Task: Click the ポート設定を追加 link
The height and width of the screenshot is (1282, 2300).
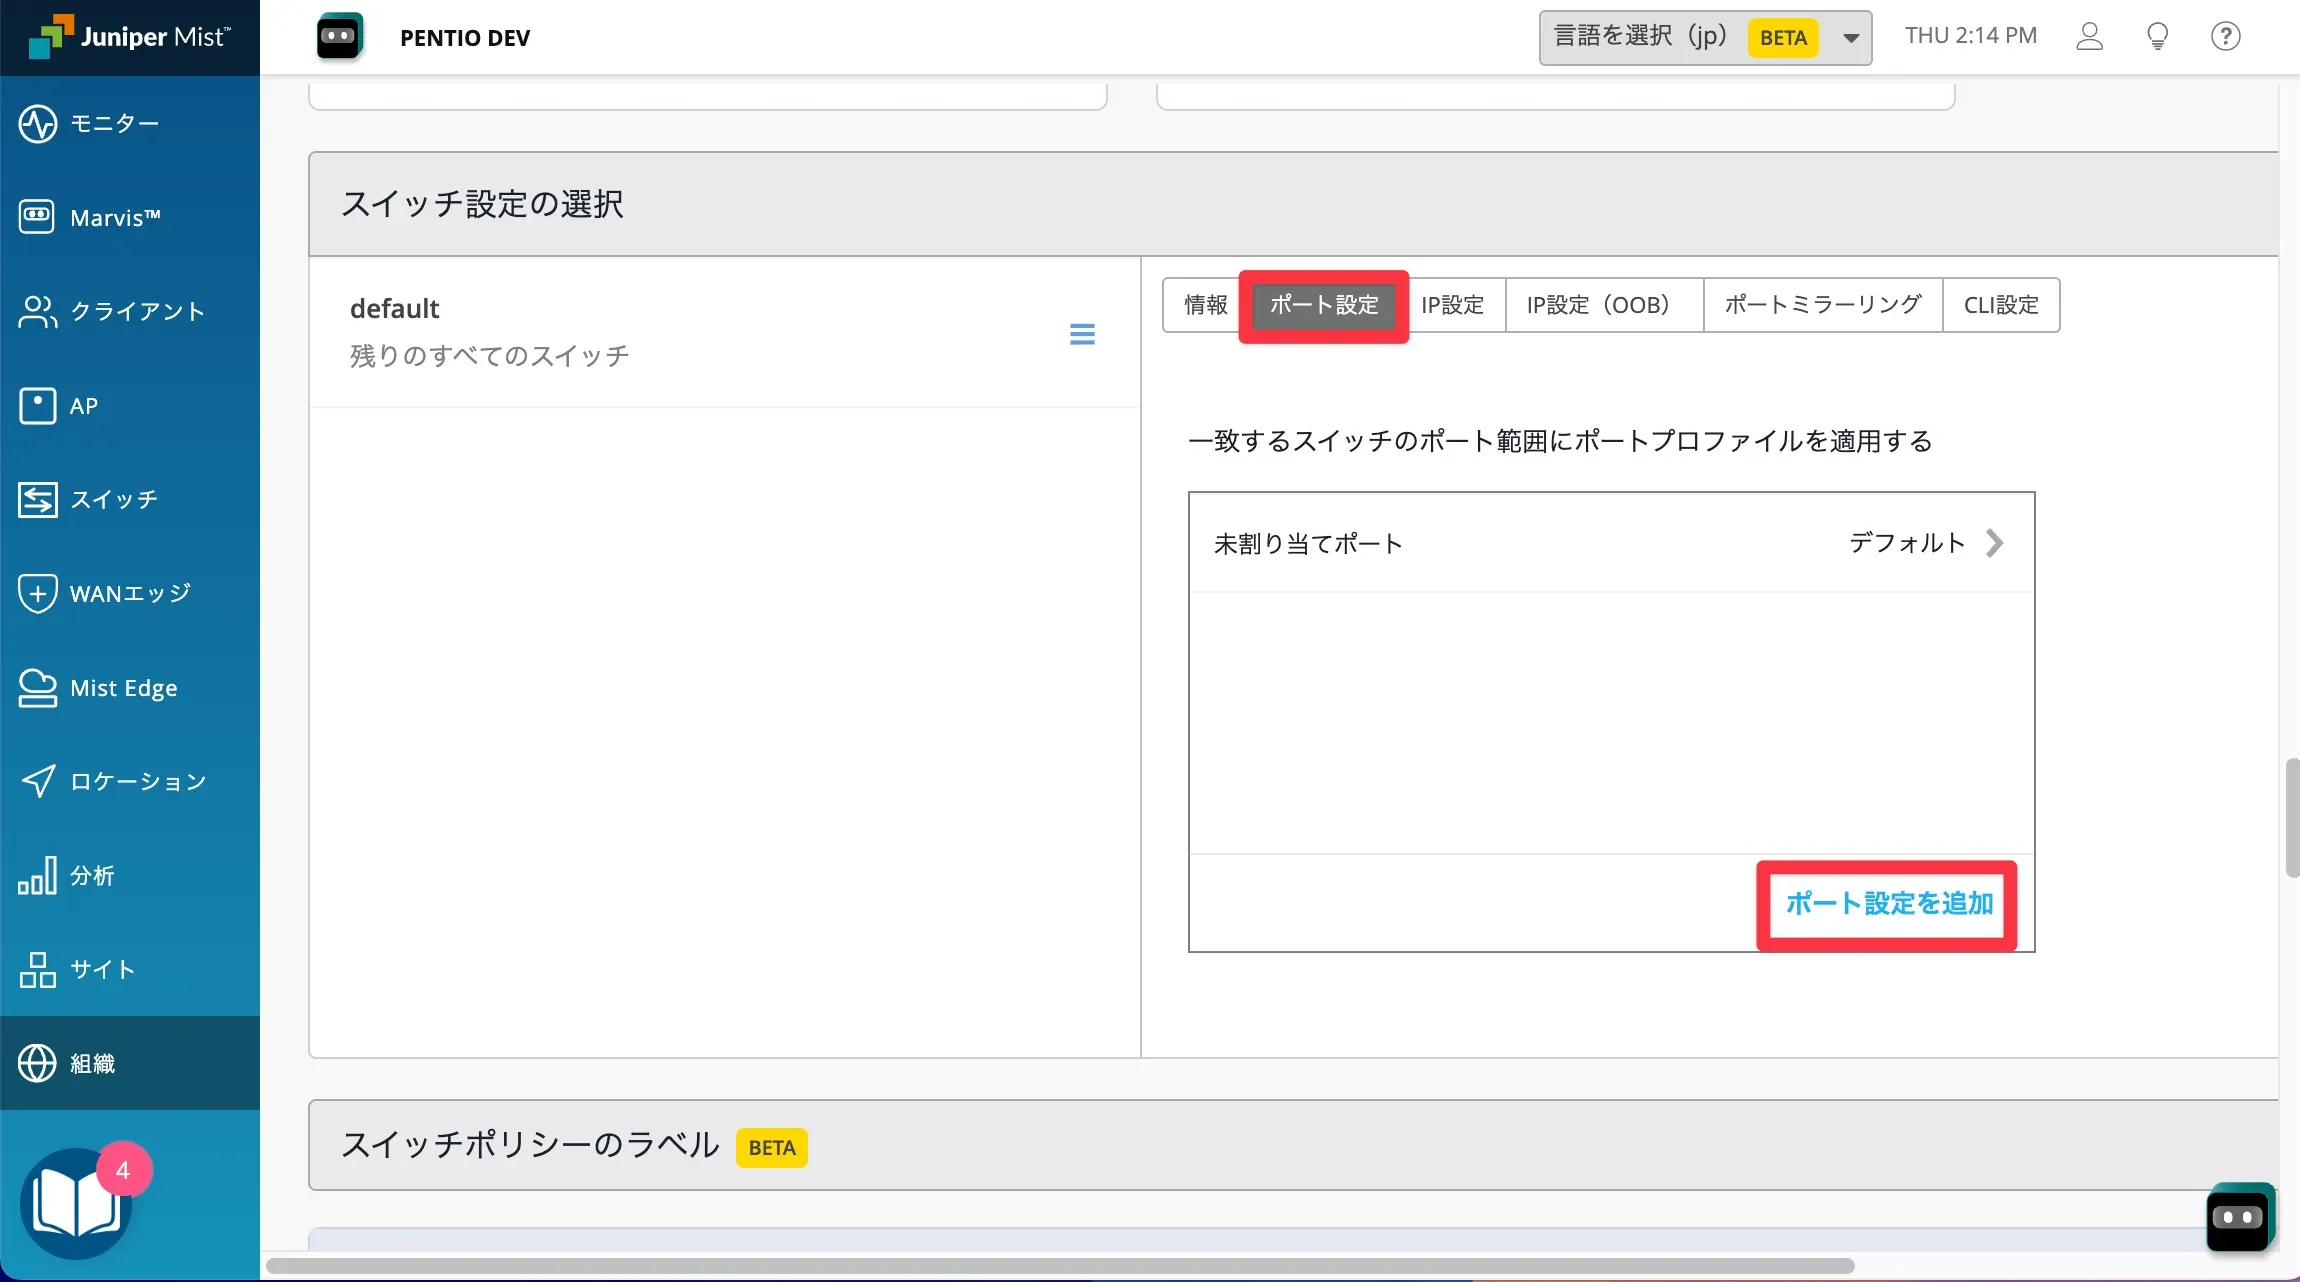Action: [x=1889, y=904]
